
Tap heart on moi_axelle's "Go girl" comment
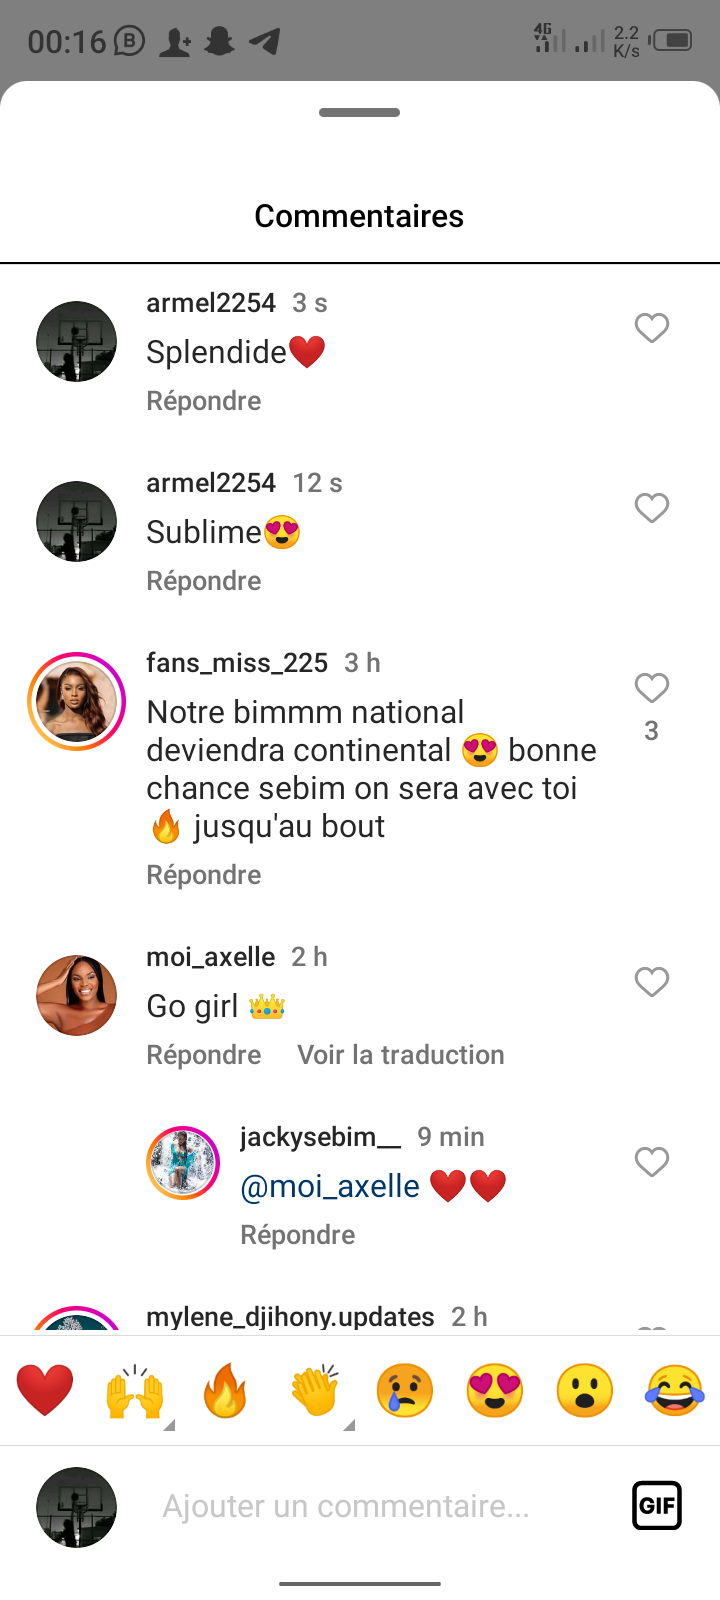[651, 982]
